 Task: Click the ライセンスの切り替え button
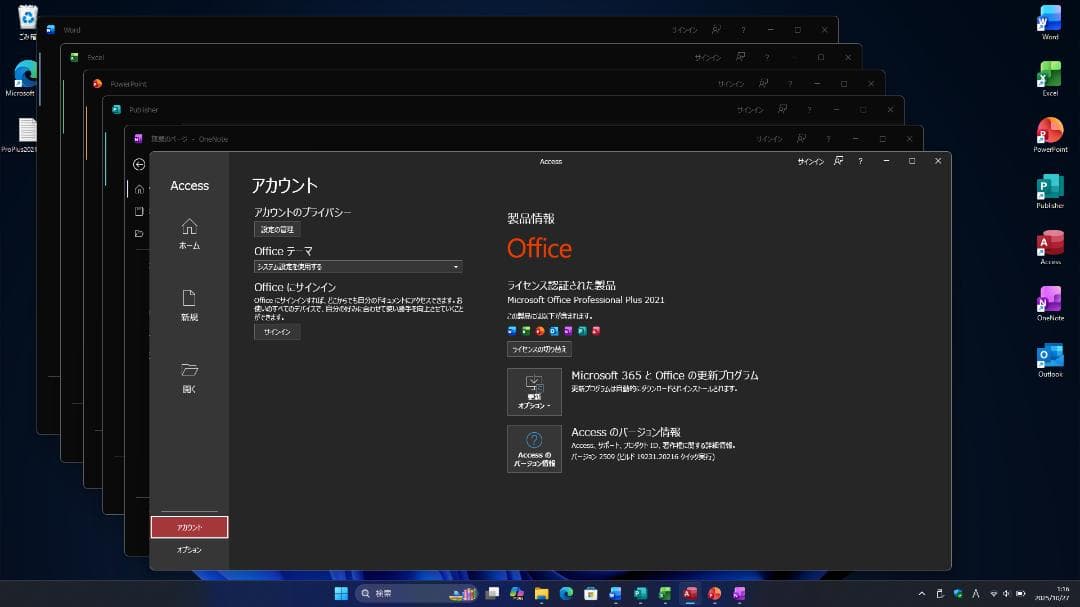[537, 349]
